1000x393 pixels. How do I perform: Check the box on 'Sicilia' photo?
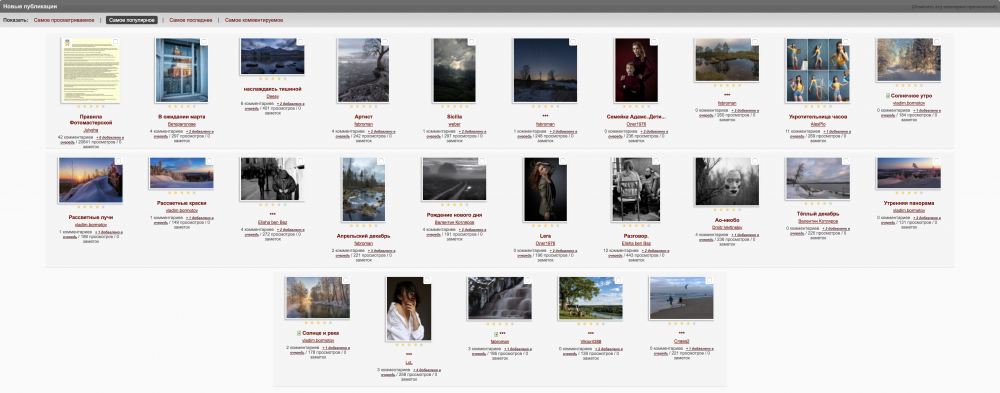click(471, 42)
